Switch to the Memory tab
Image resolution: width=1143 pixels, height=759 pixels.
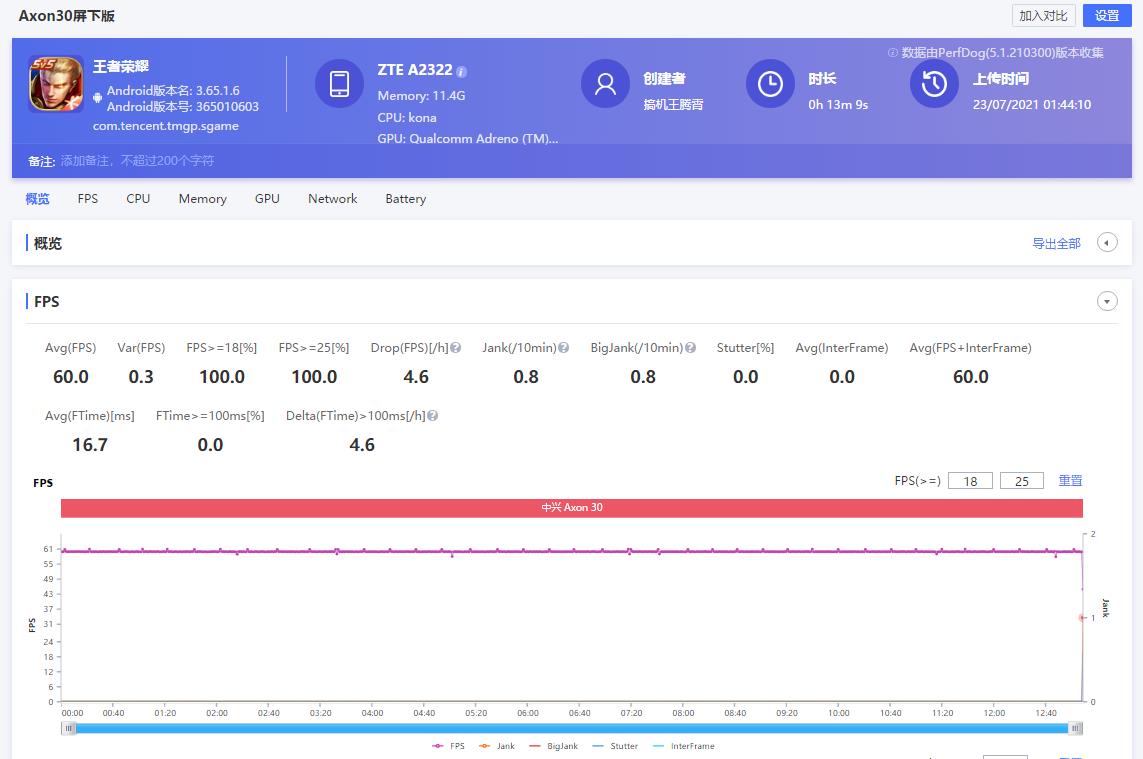(202, 199)
